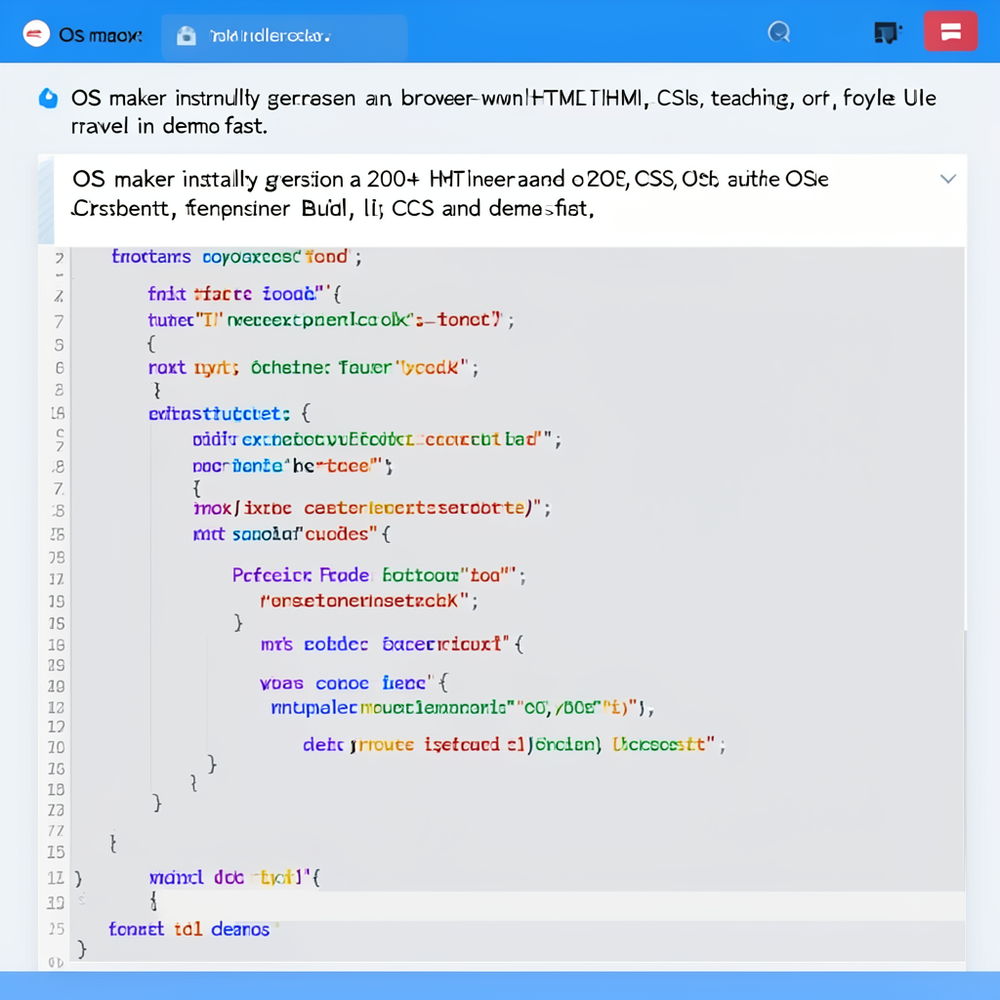Click the last code line 'fonaet tal deanos'
This screenshot has width=1000, height=1000.
tap(189, 929)
